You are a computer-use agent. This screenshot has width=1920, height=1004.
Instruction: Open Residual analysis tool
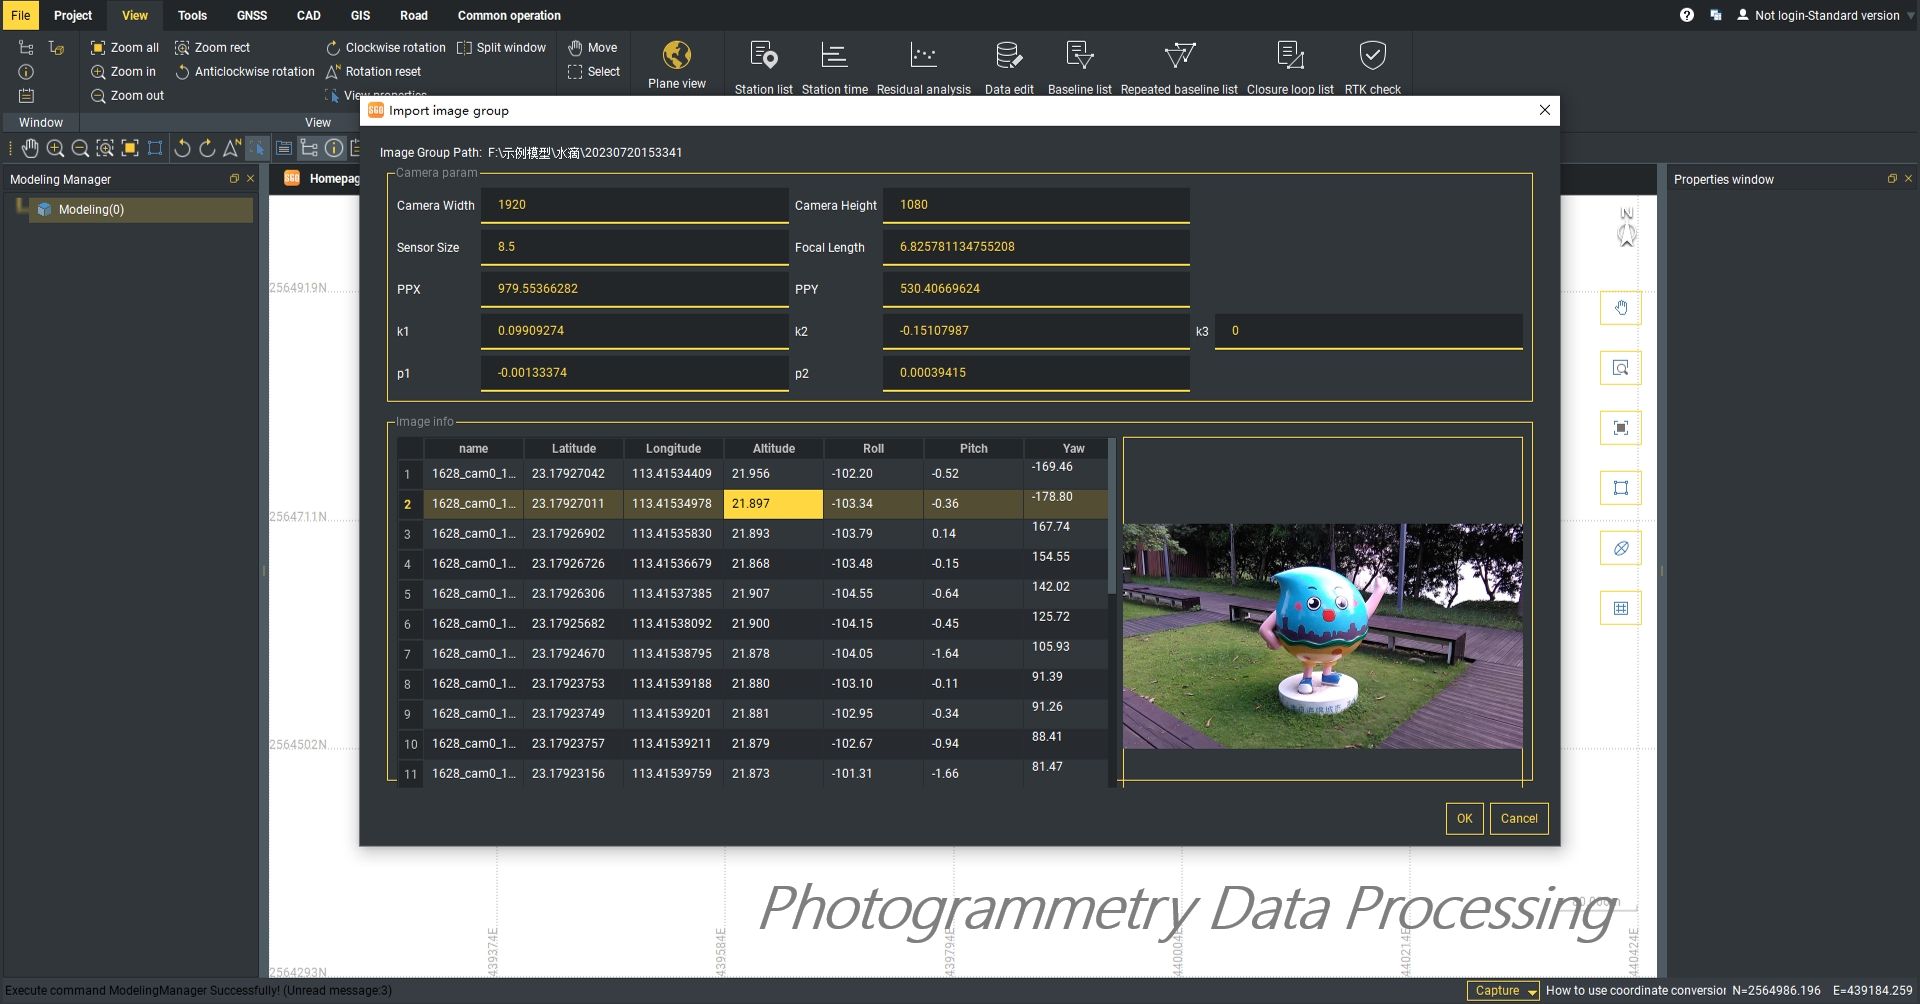923,67
